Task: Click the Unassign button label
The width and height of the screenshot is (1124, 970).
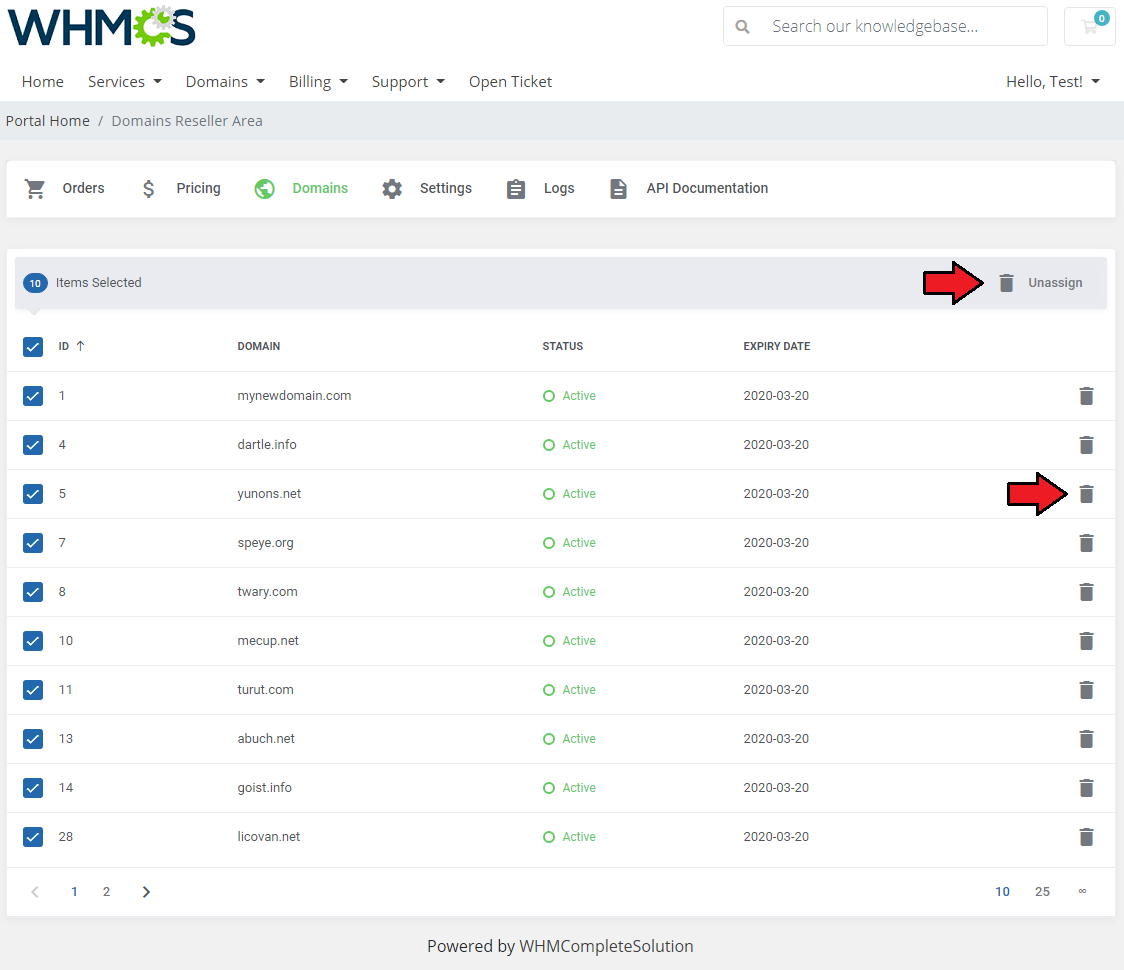Action: (x=1055, y=283)
